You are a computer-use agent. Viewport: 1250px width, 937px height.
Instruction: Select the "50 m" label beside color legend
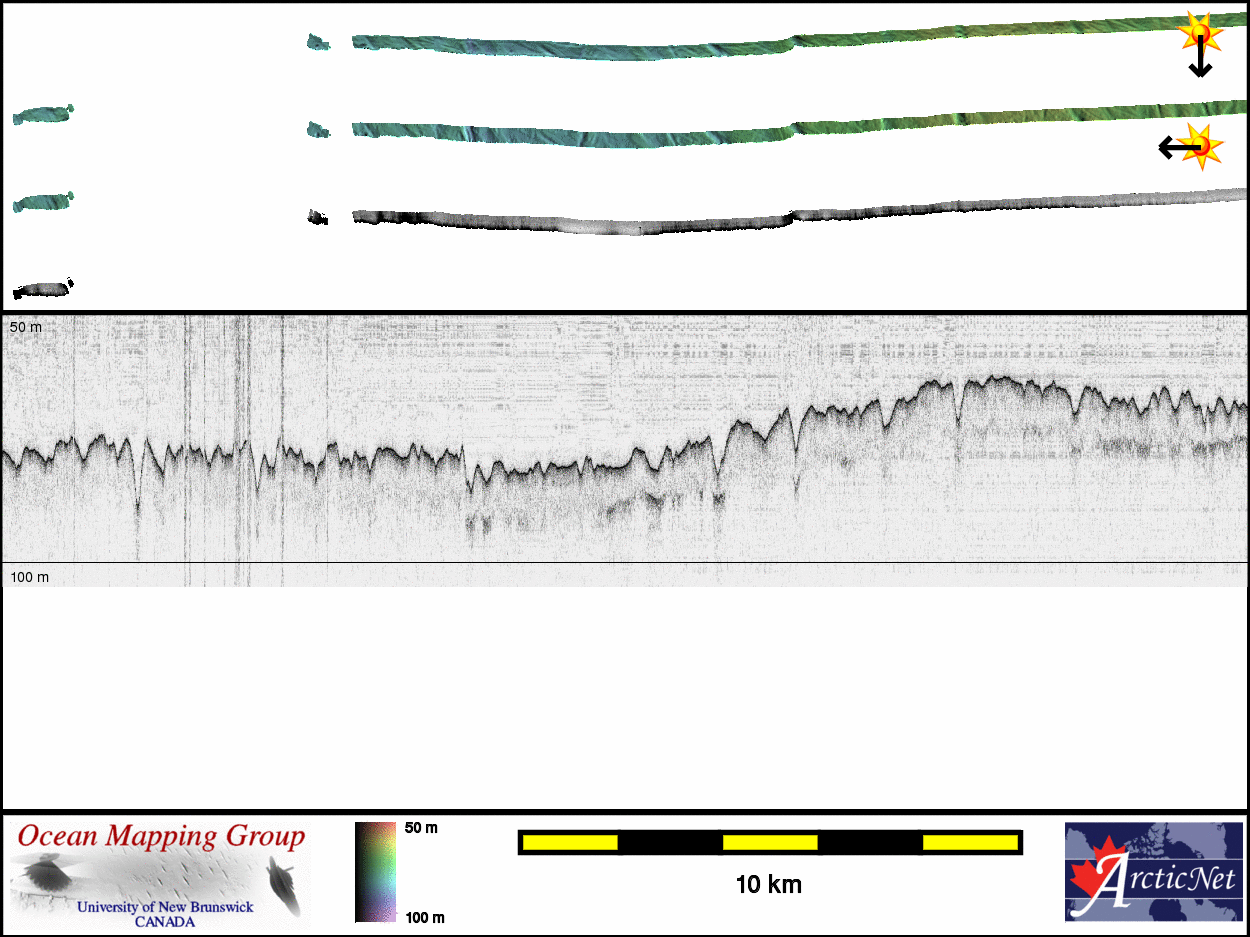click(x=421, y=828)
